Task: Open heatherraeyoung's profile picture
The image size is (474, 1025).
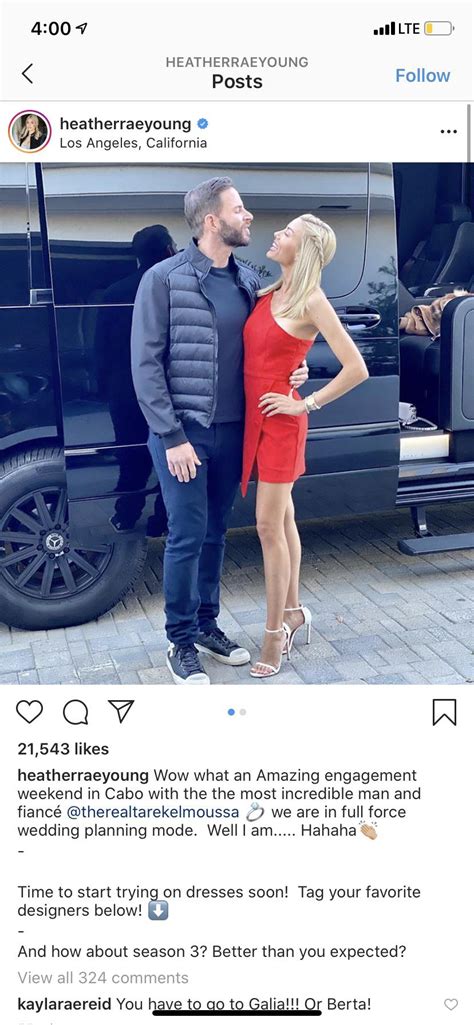Action: [29, 132]
